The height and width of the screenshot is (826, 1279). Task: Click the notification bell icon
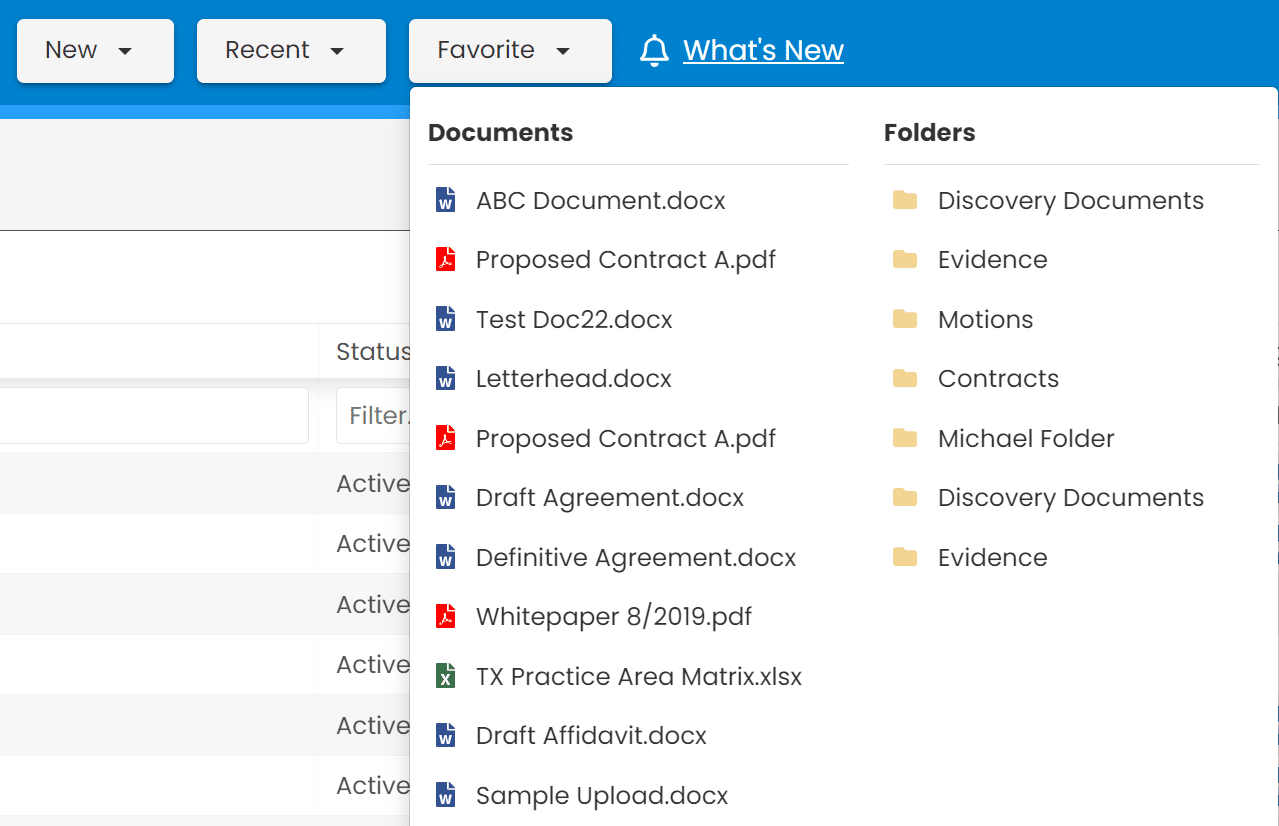coord(654,50)
